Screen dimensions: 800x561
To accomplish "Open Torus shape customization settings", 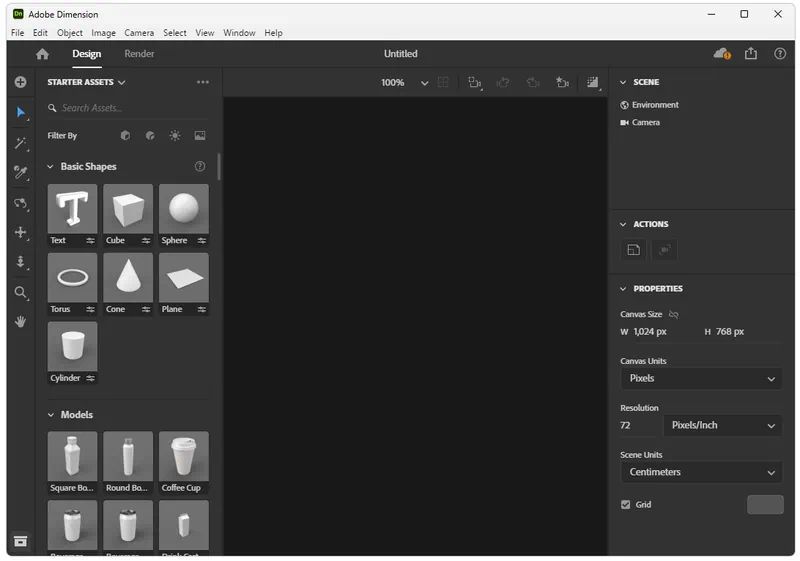I will click(x=90, y=310).
